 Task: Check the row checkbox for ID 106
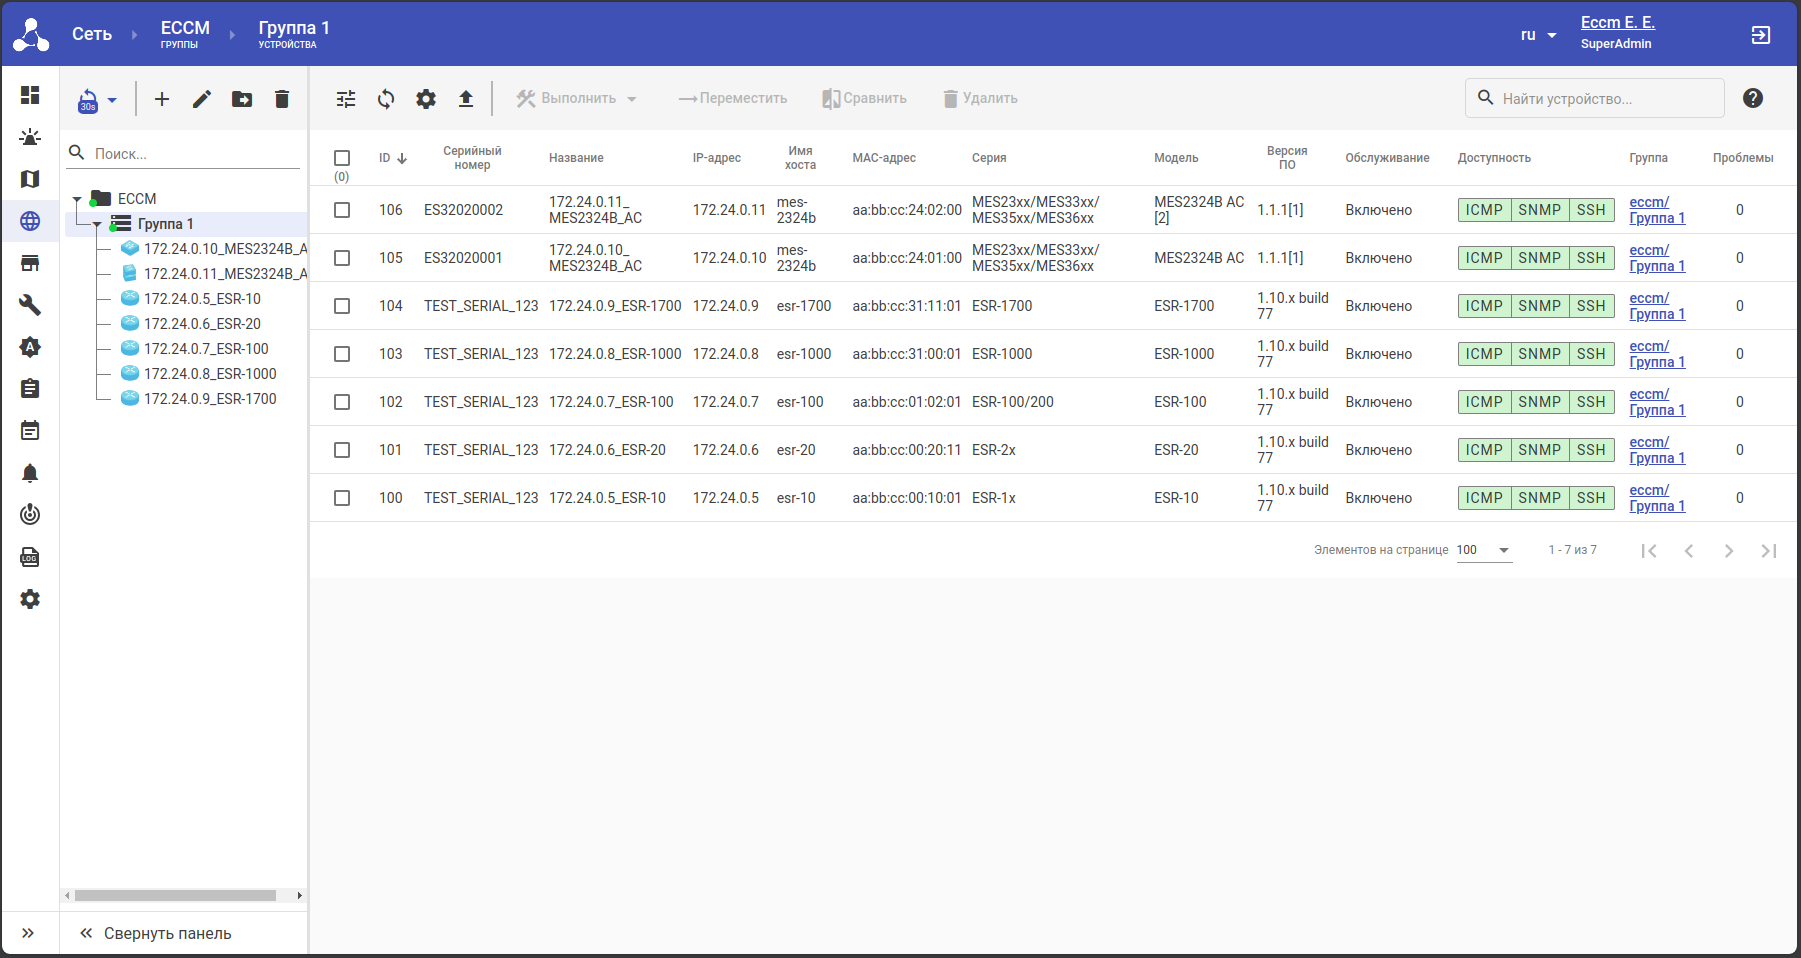click(342, 210)
